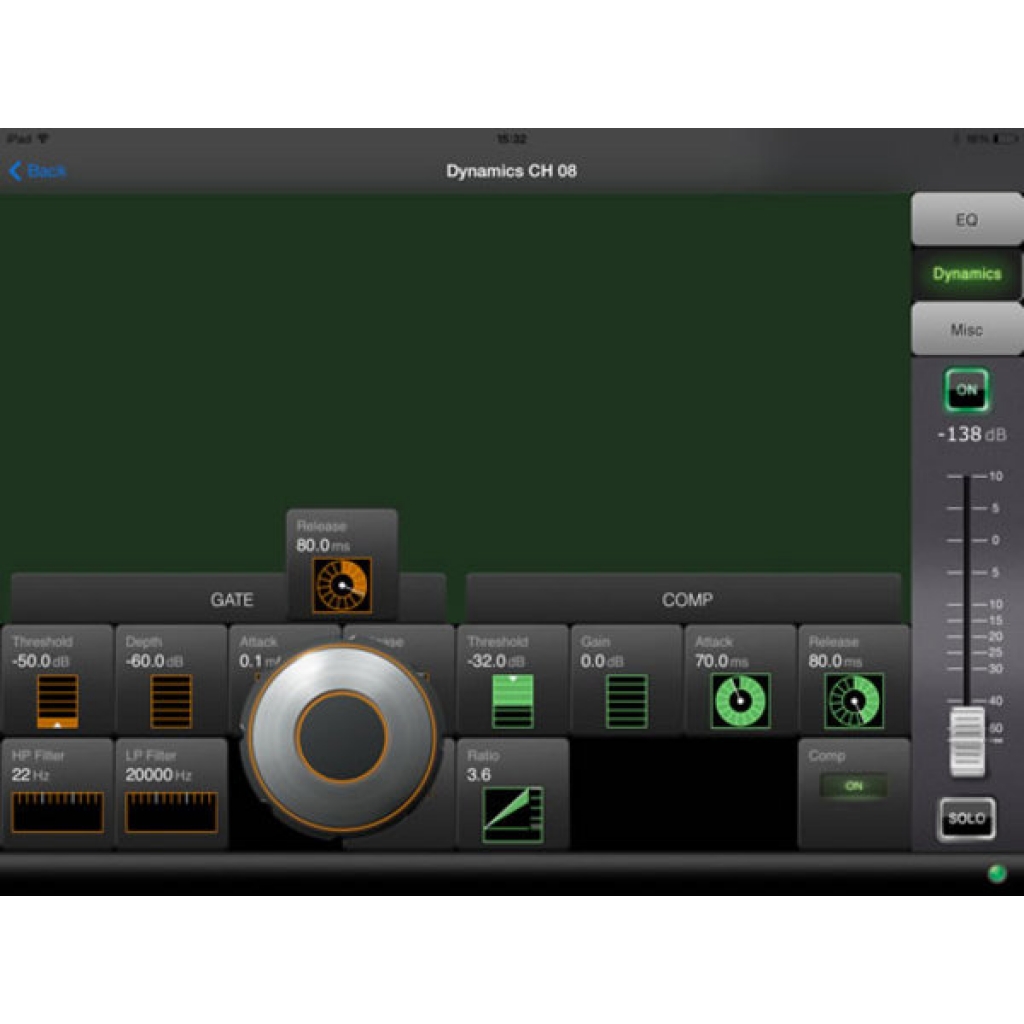Select the HP Filter frequency scale
1024x1024 pixels.
pyautogui.click(x=57, y=812)
